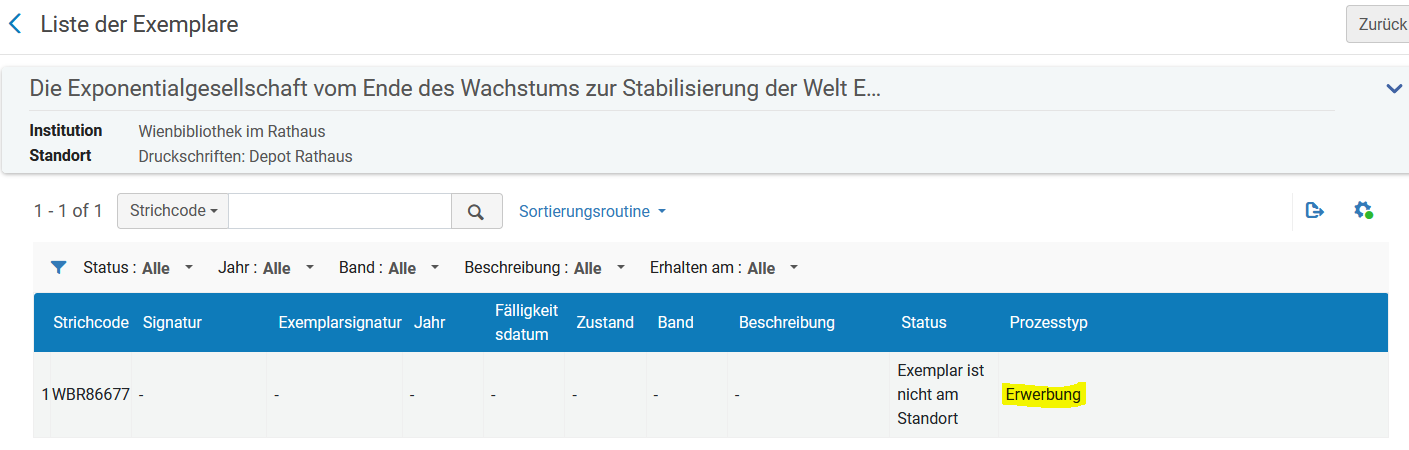The width and height of the screenshot is (1409, 450).
Task: Select barcode WBR86677 in the row
Action: coord(91,394)
